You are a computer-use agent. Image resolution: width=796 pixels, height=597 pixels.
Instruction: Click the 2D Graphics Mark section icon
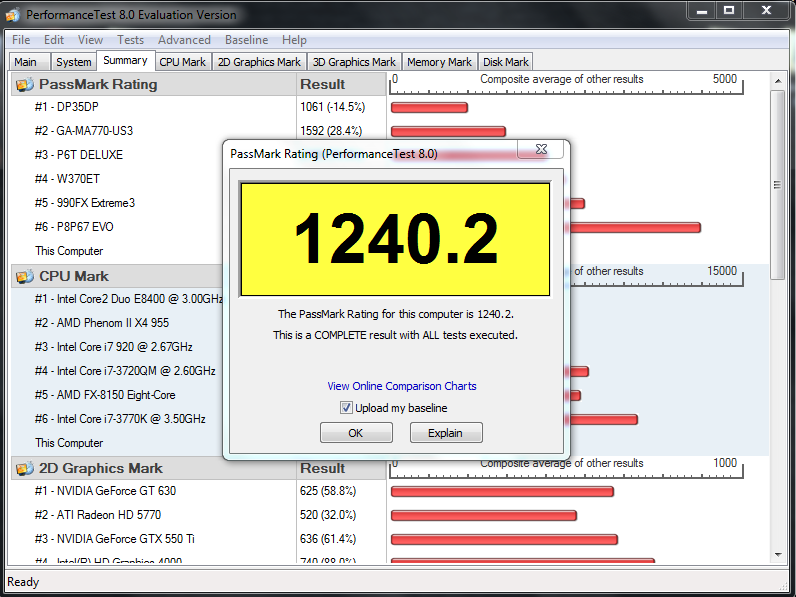pyautogui.click(x=24, y=469)
